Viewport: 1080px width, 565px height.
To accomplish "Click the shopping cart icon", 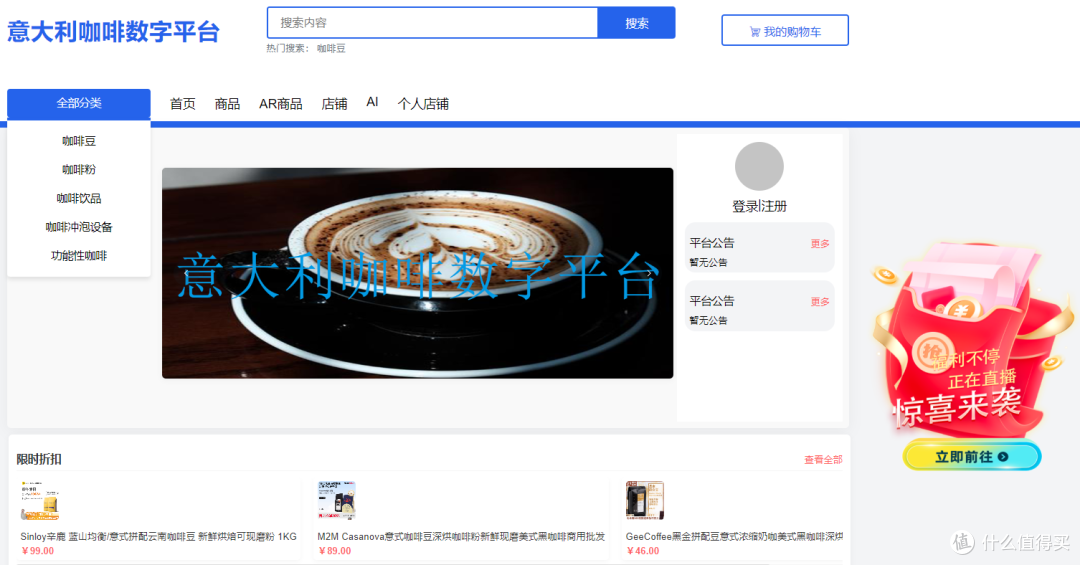I will pos(755,32).
